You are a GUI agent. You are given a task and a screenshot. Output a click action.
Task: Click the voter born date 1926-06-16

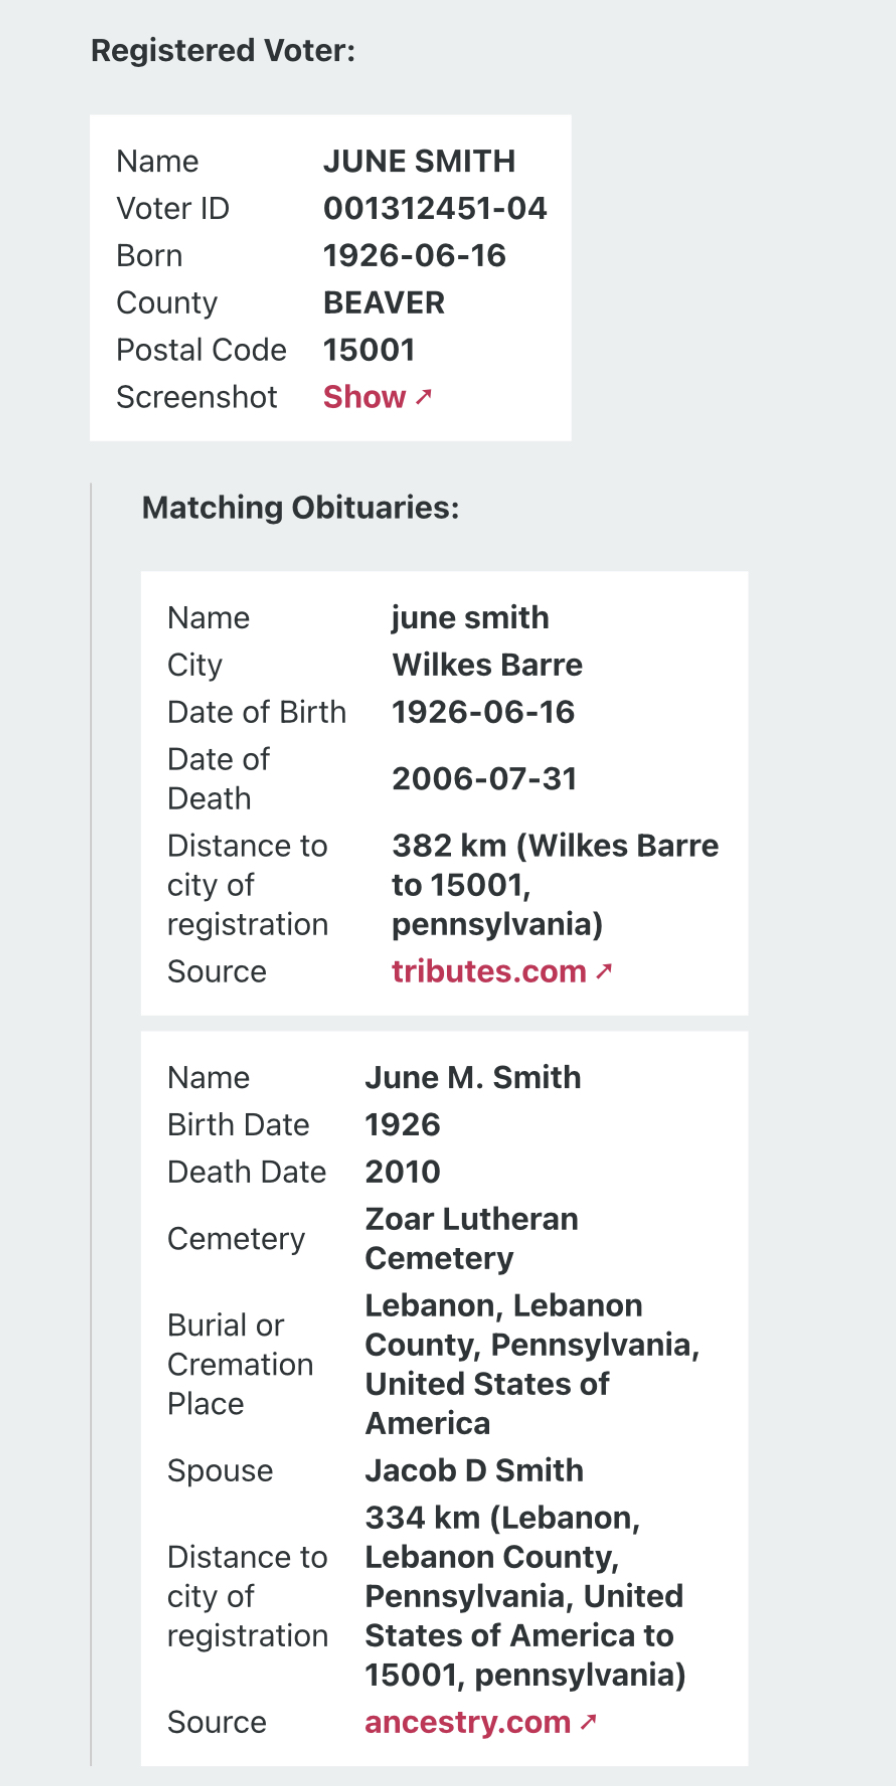pyautogui.click(x=414, y=255)
